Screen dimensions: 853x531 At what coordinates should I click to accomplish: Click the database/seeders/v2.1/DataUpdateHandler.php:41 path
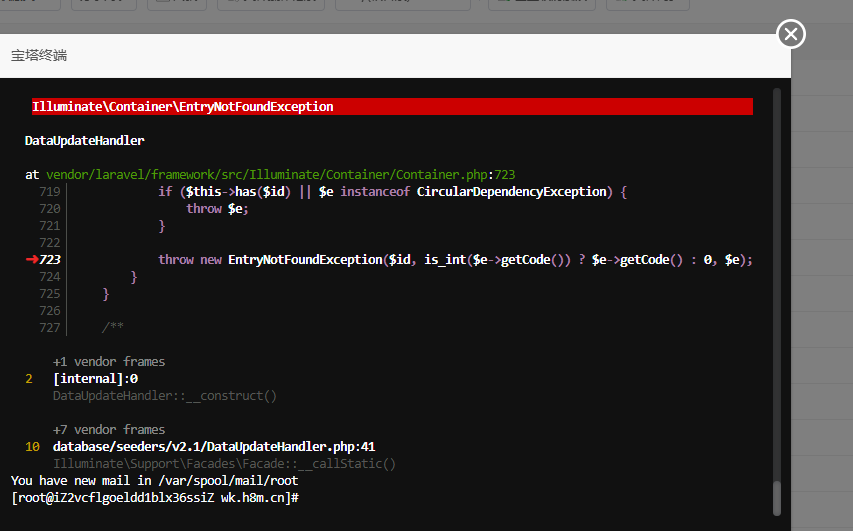click(x=213, y=447)
